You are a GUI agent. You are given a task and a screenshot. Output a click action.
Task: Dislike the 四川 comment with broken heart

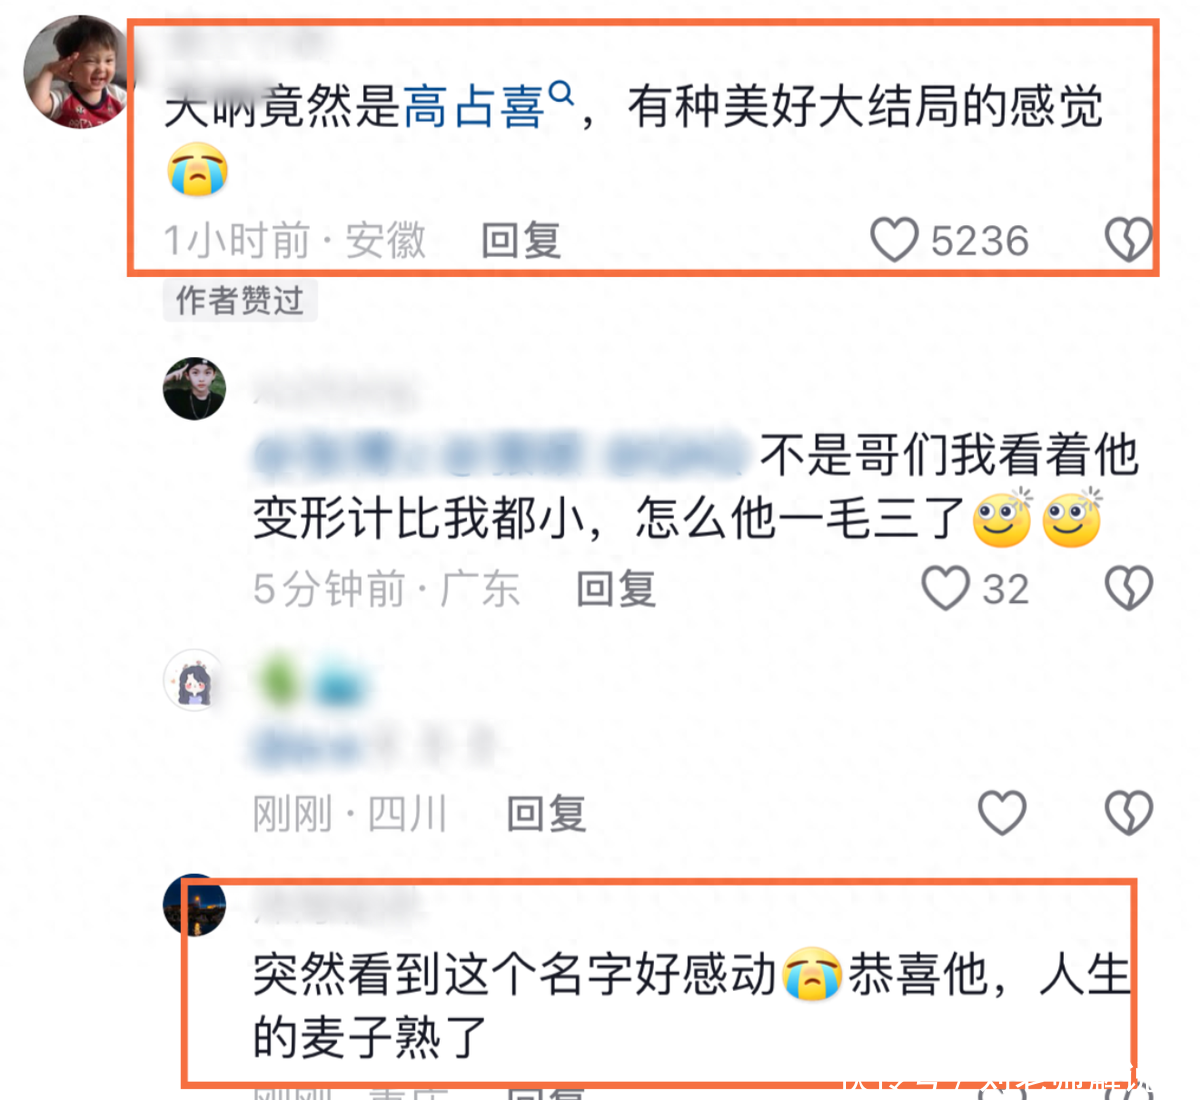1128,812
